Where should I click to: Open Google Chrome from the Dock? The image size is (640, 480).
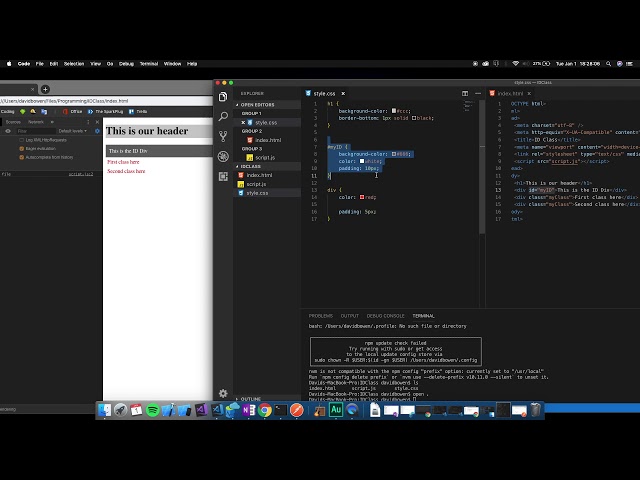pos(264,410)
